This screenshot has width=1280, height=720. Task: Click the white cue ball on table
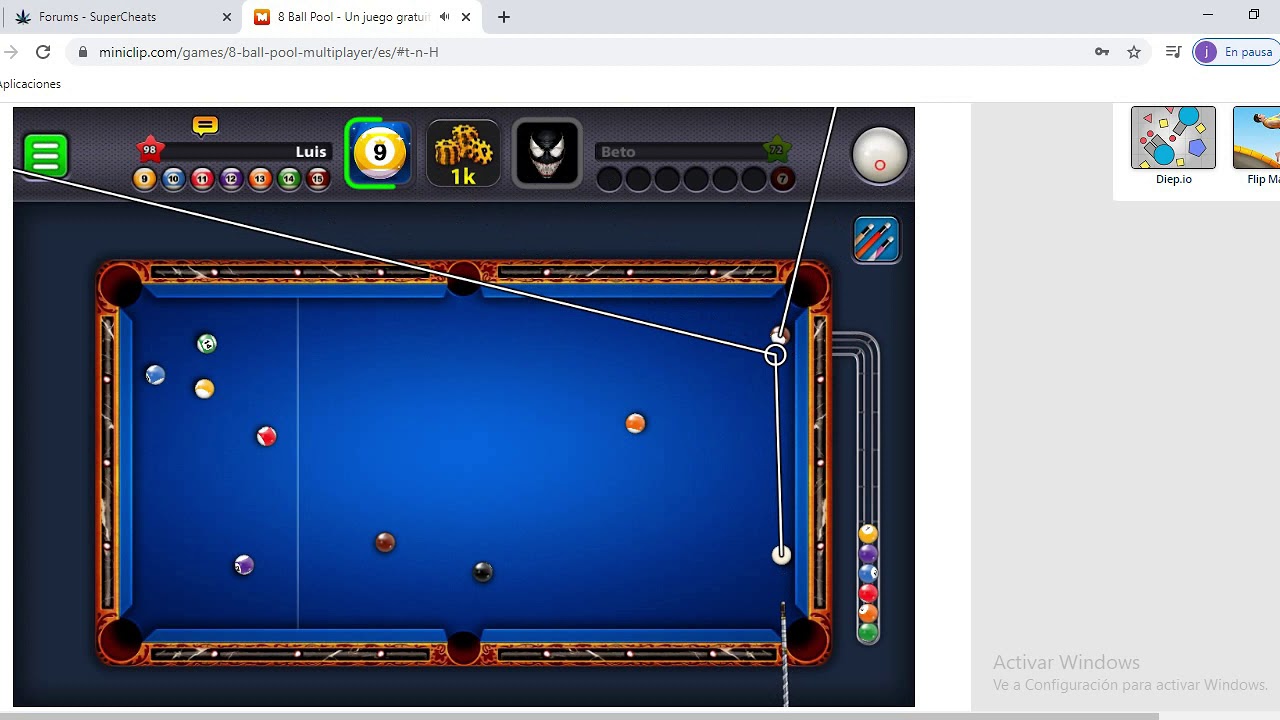coord(781,555)
